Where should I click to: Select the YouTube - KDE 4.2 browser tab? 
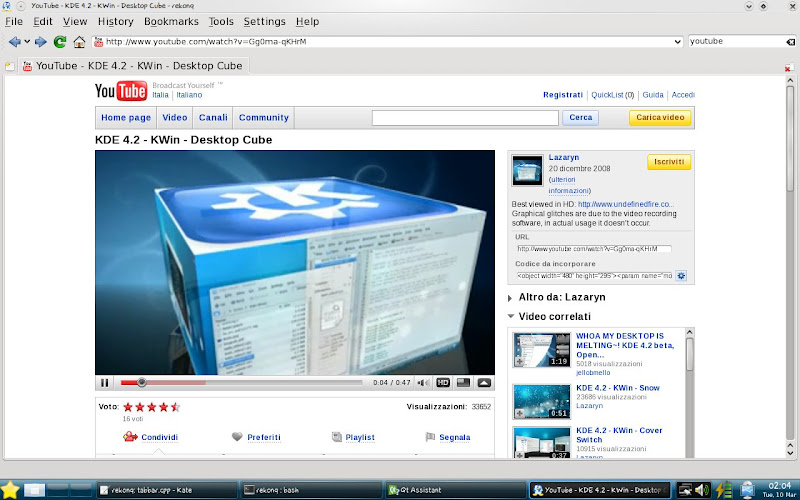pos(134,66)
